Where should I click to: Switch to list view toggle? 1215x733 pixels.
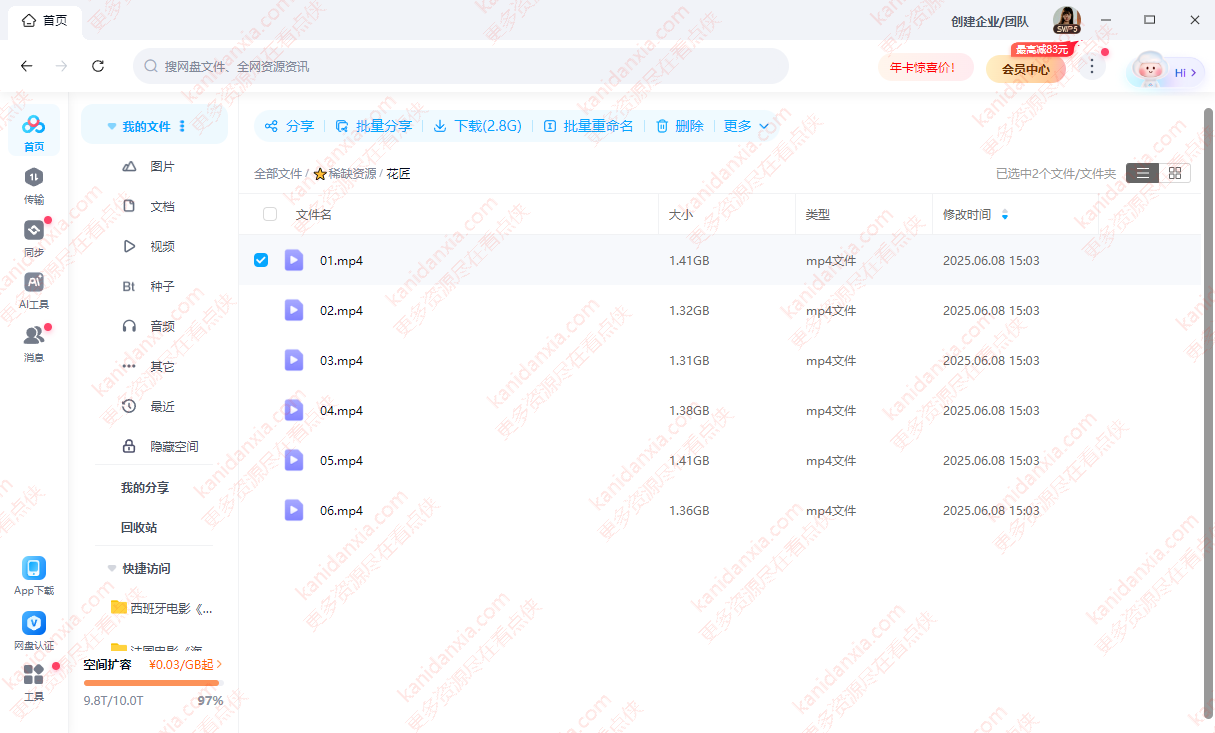point(1142,173)
